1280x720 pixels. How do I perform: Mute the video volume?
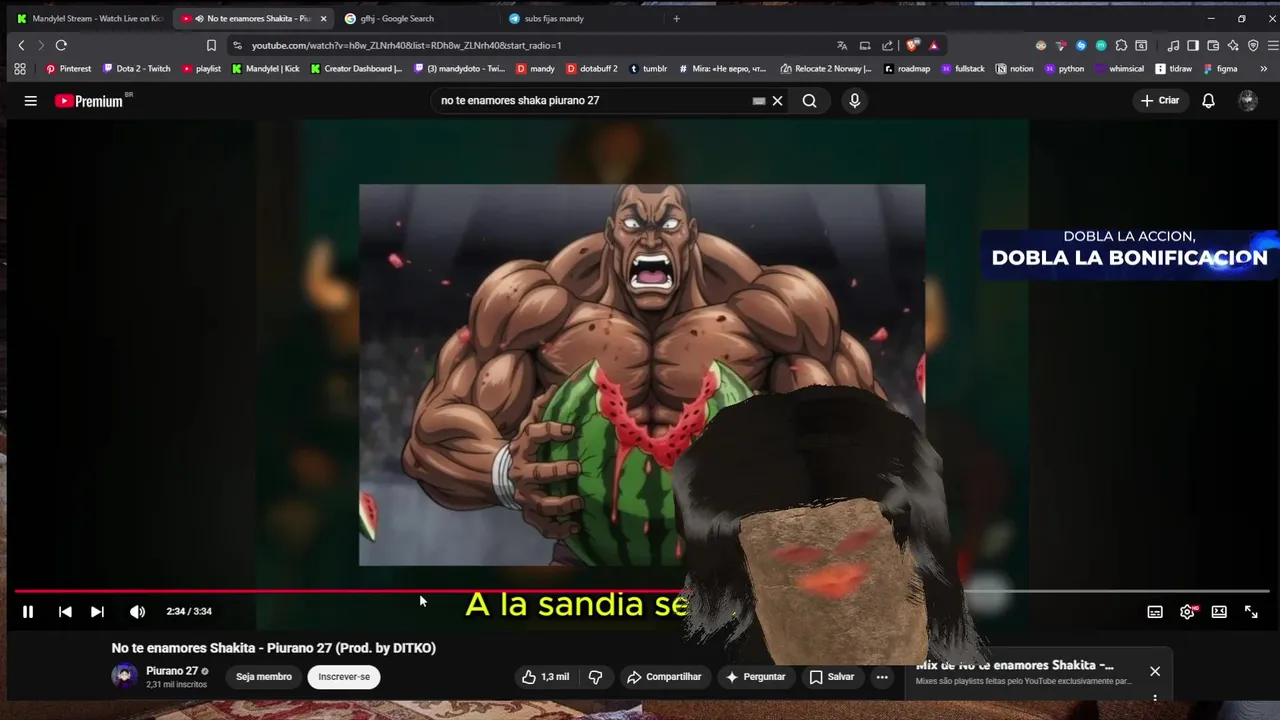137,611
